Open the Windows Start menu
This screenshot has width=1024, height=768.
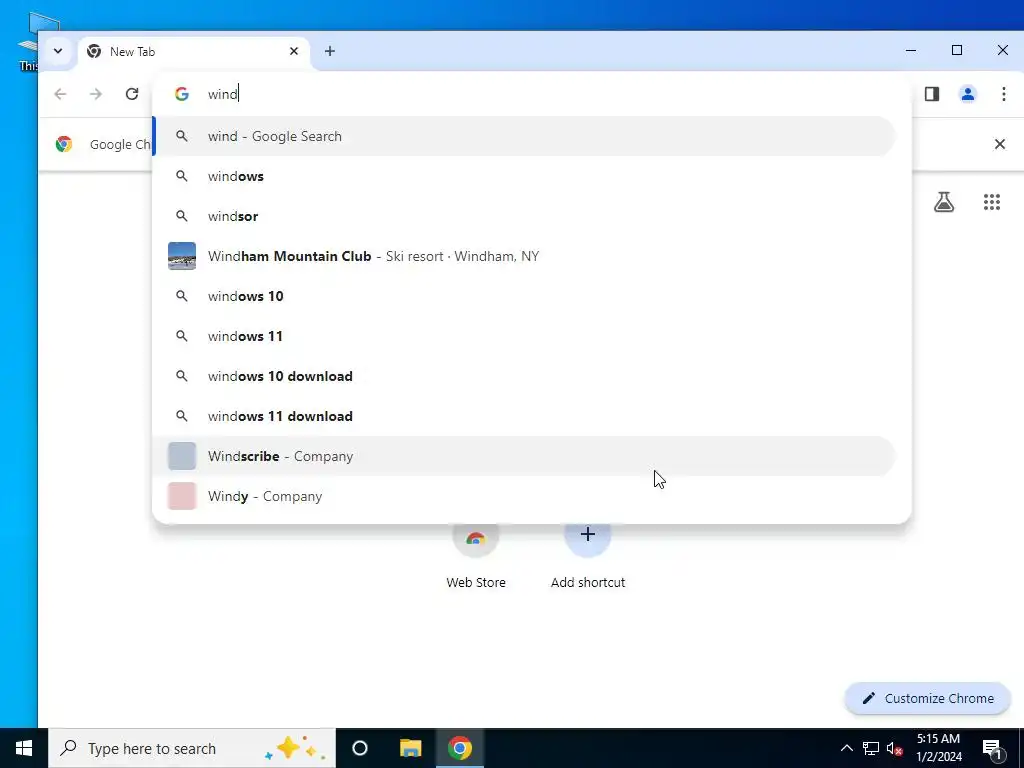click(24, 748)
